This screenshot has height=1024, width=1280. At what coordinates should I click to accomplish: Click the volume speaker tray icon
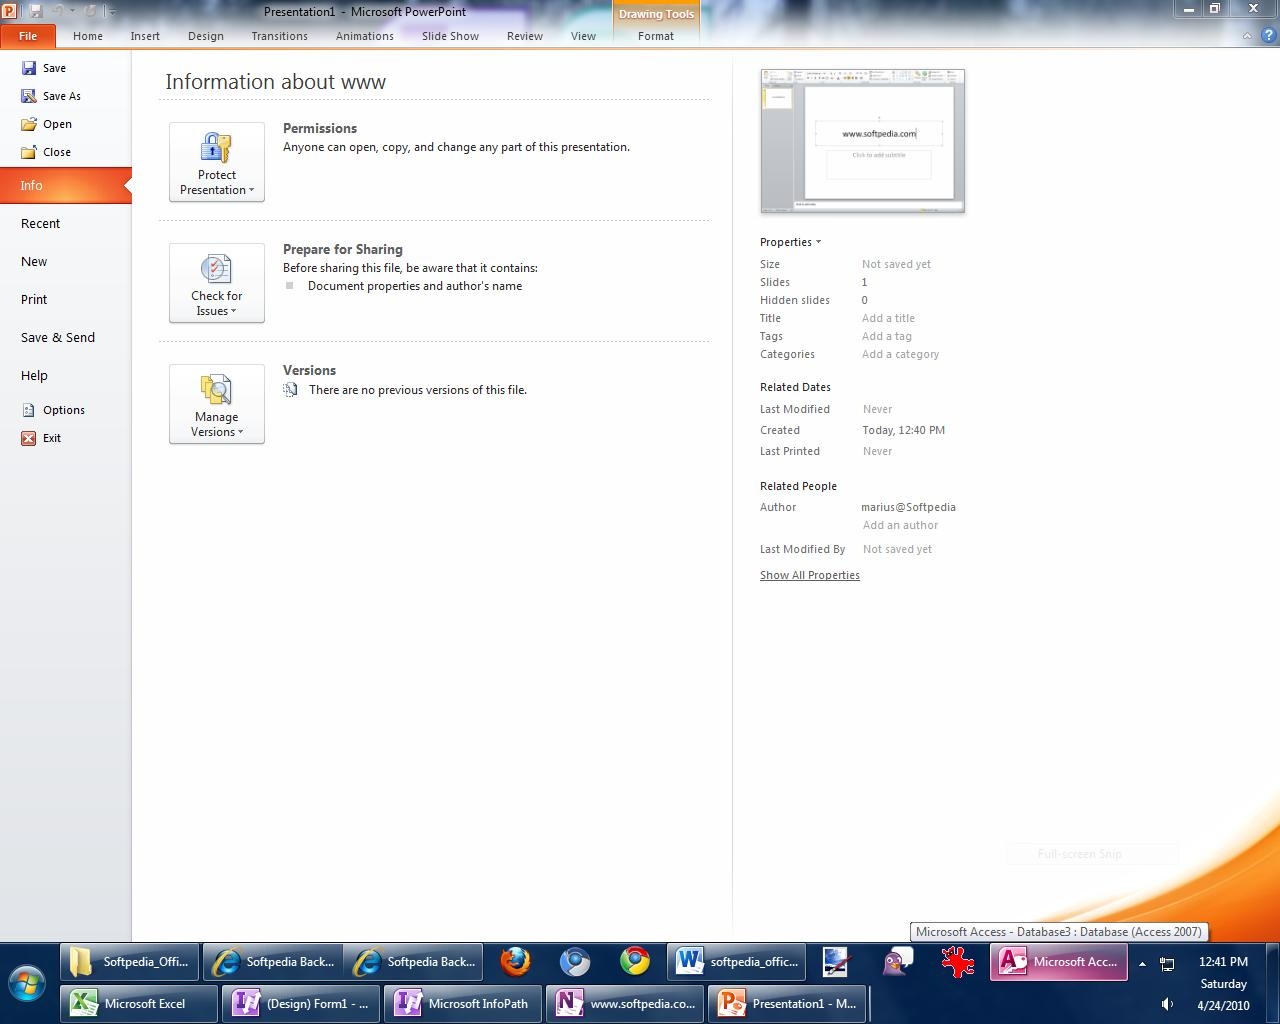point(1167,1004)
